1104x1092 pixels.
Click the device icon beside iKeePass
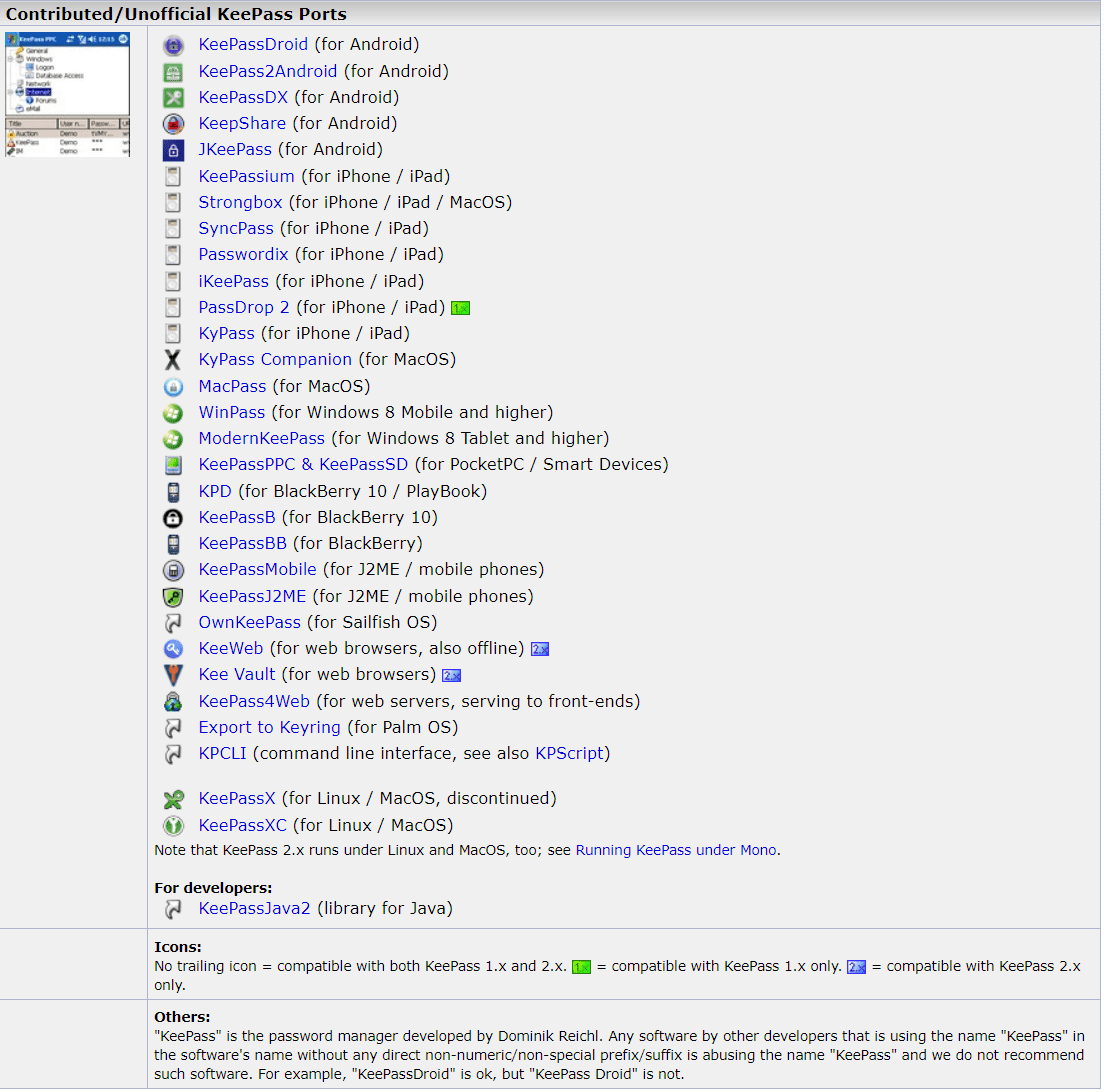coord(173,282)
